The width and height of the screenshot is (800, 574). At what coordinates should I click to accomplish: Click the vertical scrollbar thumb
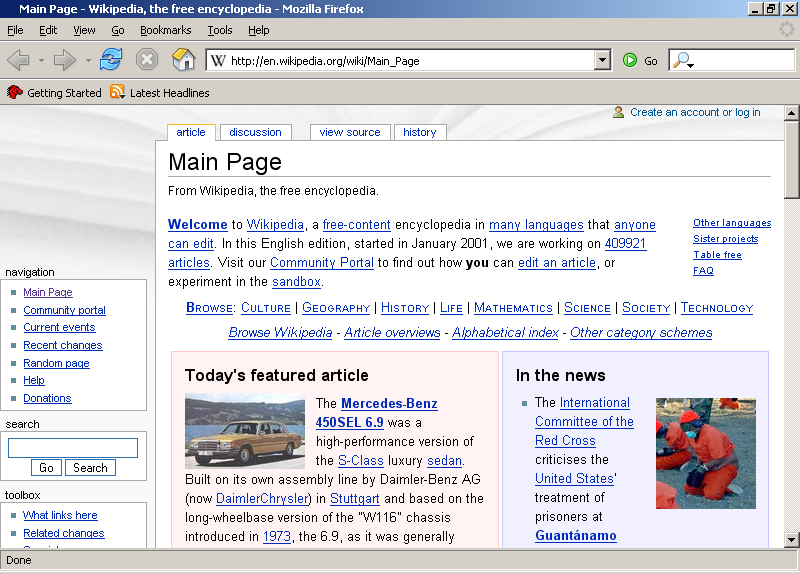tap(792, 159)
